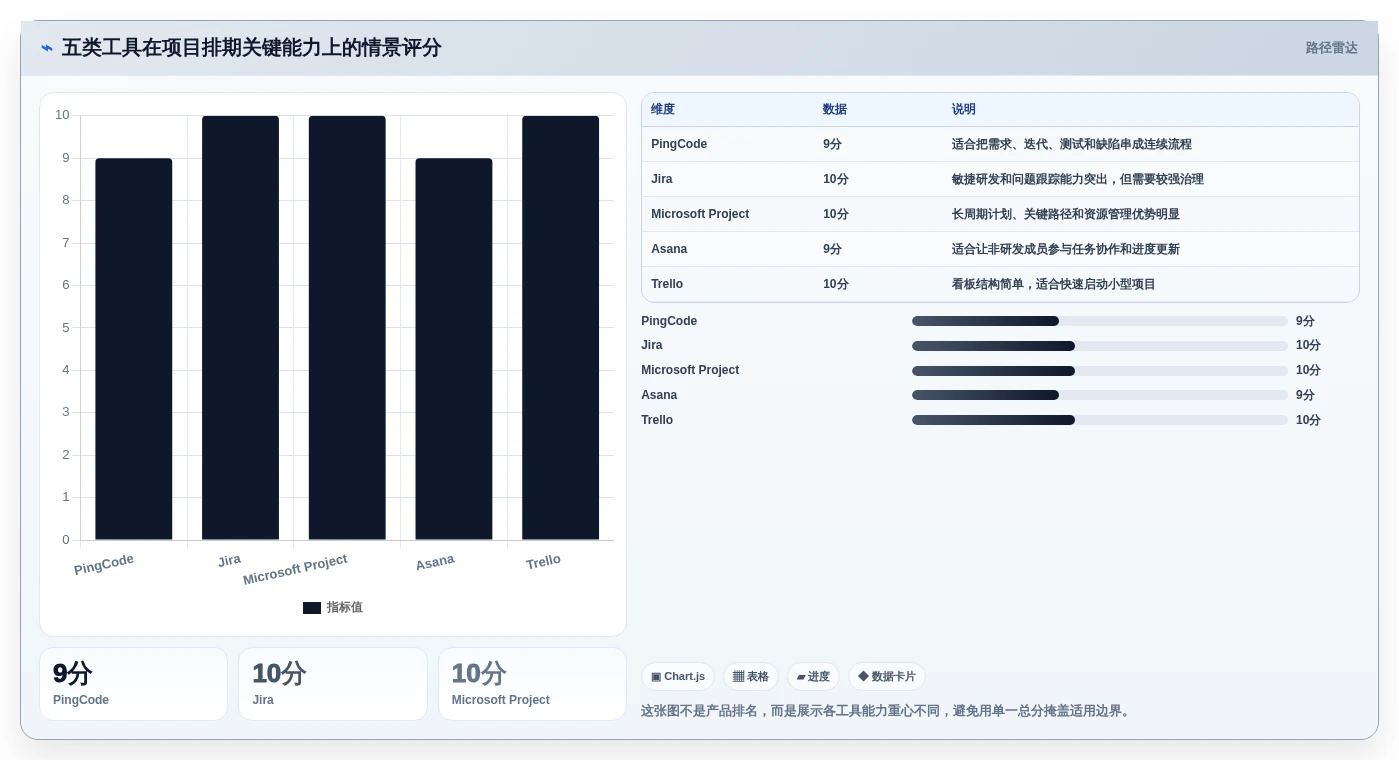
Task: Click the description 看板结构简单，适合快速启动小型项目
Action: (x=1054, y=284)
